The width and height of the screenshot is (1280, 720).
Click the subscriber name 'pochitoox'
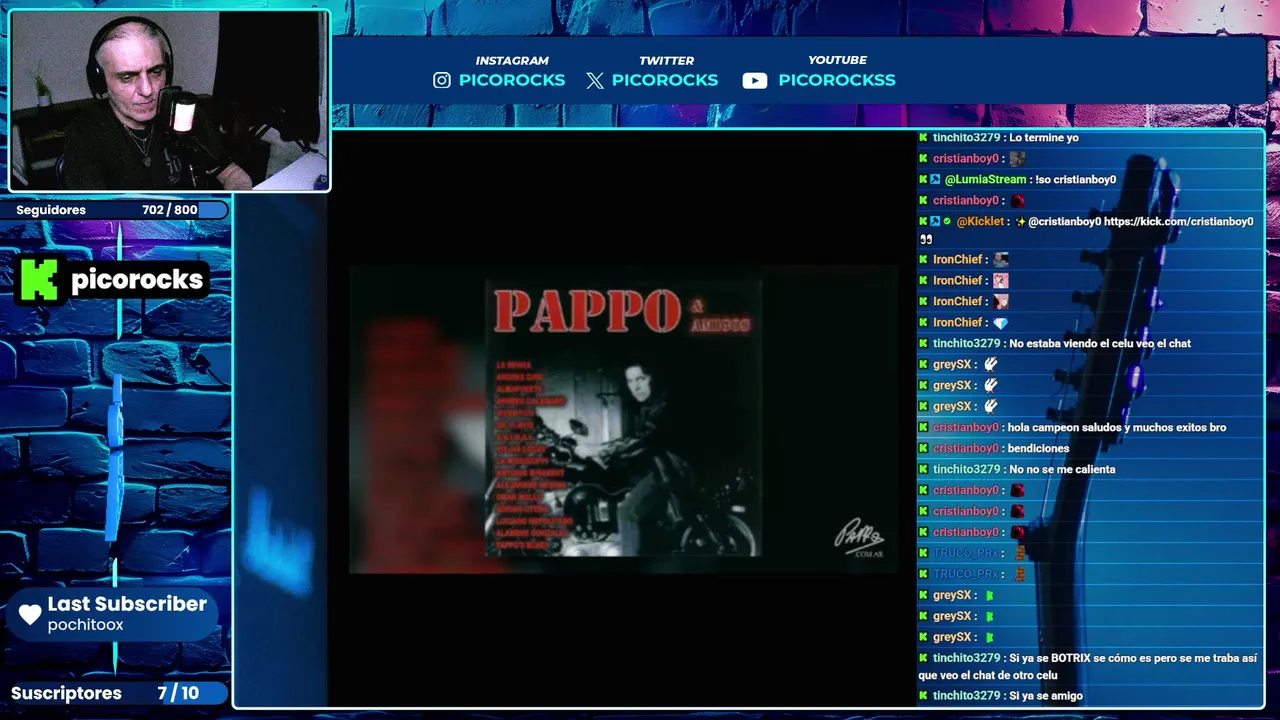pyautogui.click(x=85, y=625)
